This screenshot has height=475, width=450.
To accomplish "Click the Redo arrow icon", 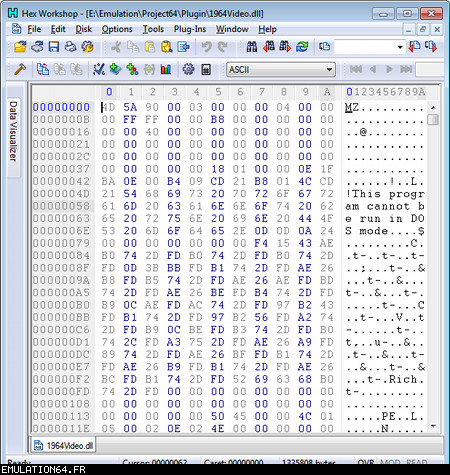I will (222, 47).
